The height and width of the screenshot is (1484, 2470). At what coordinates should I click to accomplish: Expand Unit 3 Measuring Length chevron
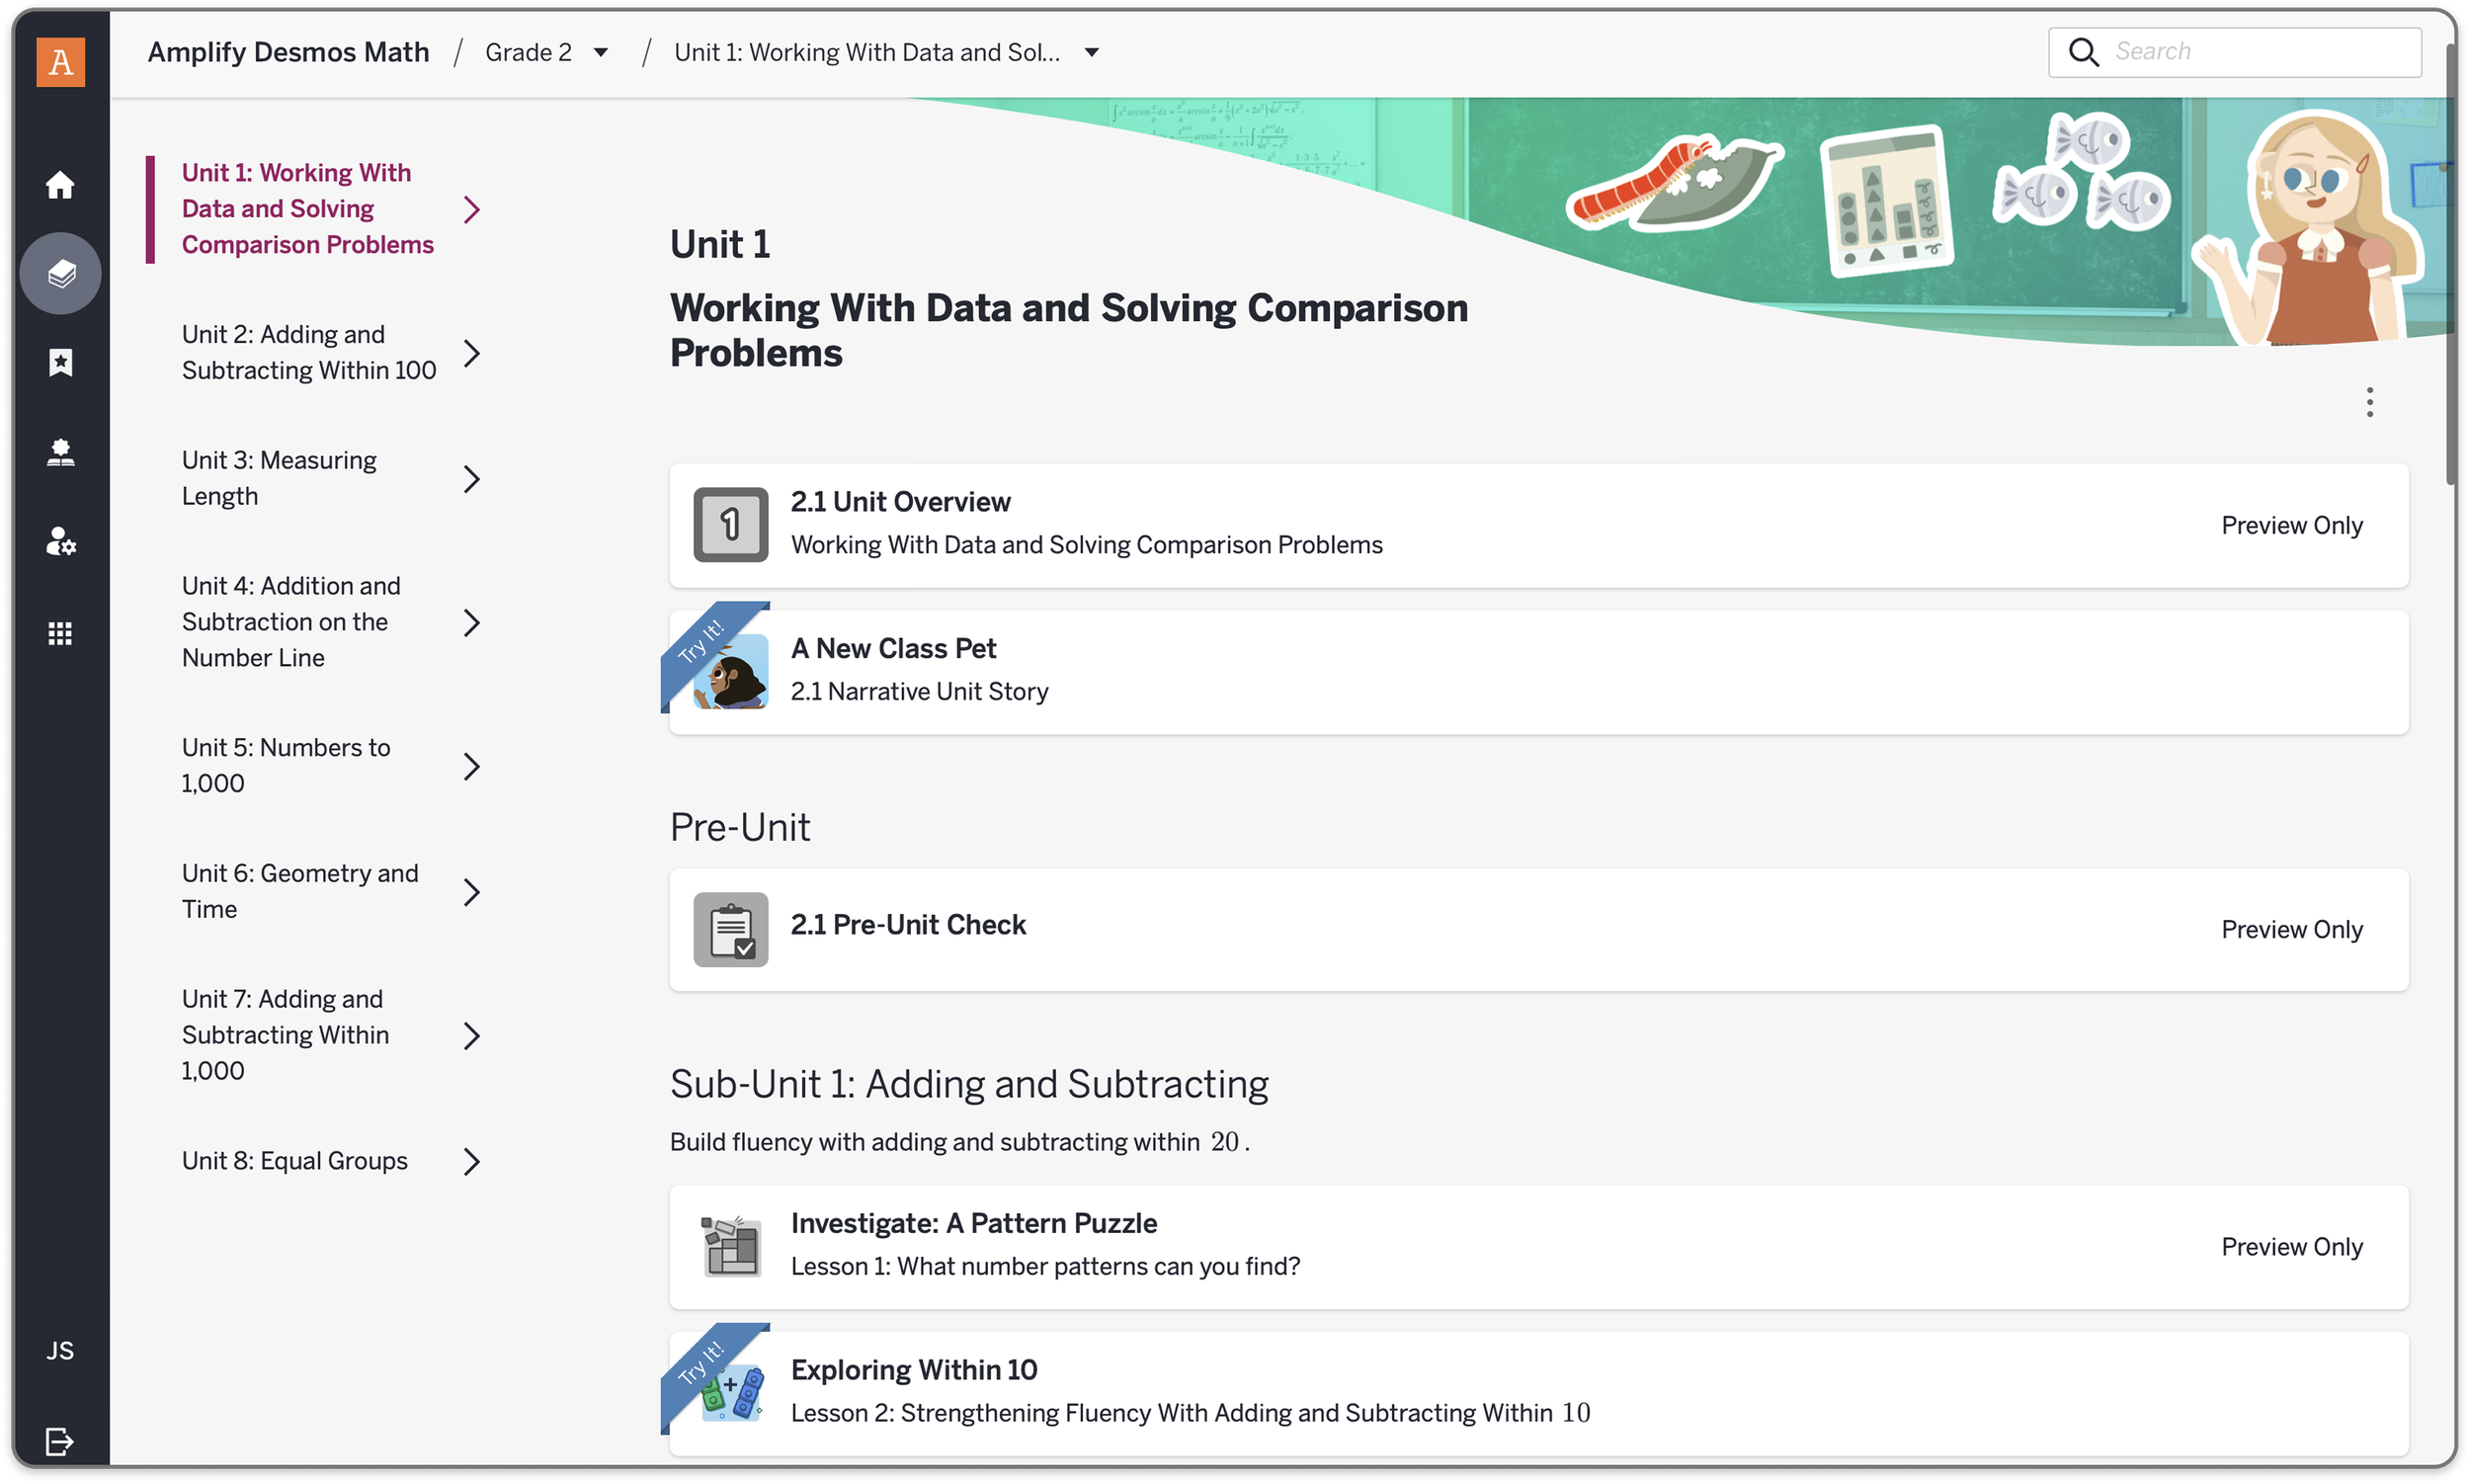pos(471,479)
